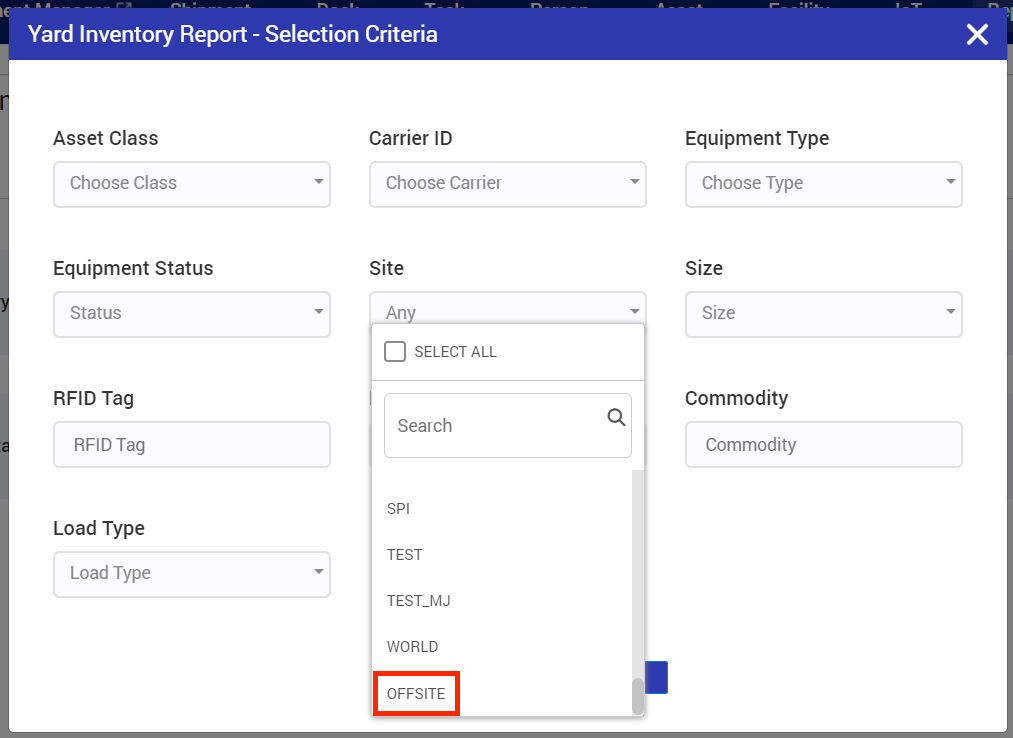1013x738 pixels.
Task: Click the search magnifier icon
Action: [616, 417]
